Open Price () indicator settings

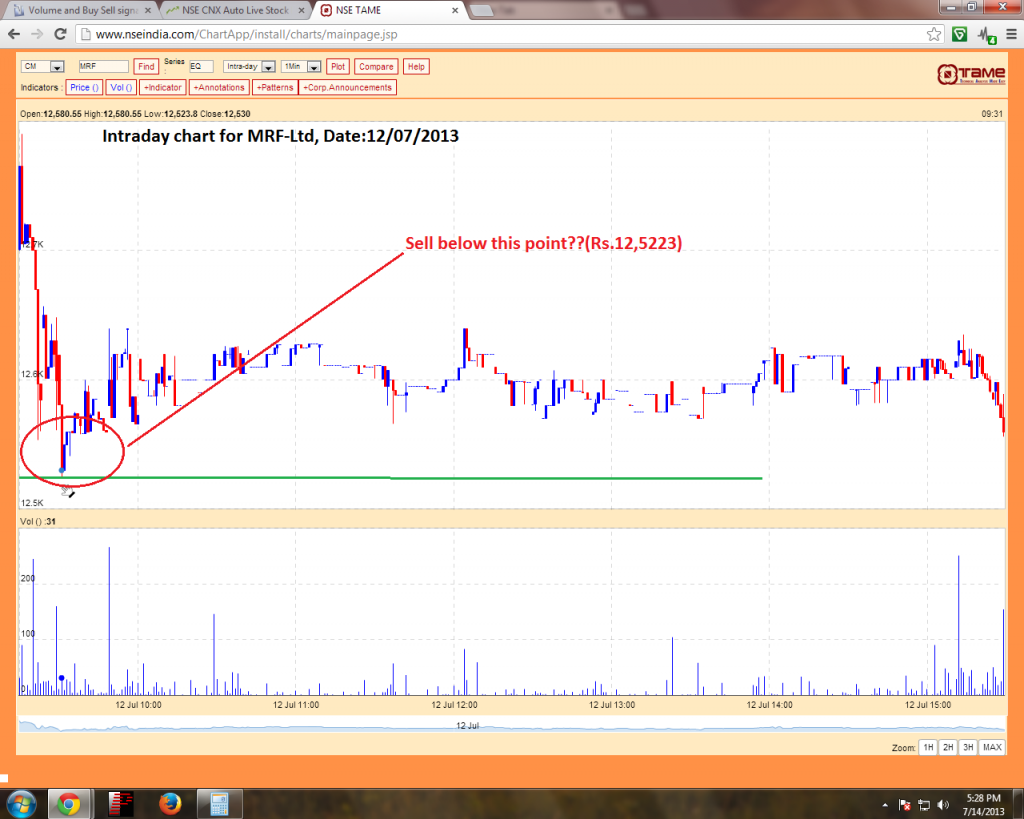click(84, 88)
